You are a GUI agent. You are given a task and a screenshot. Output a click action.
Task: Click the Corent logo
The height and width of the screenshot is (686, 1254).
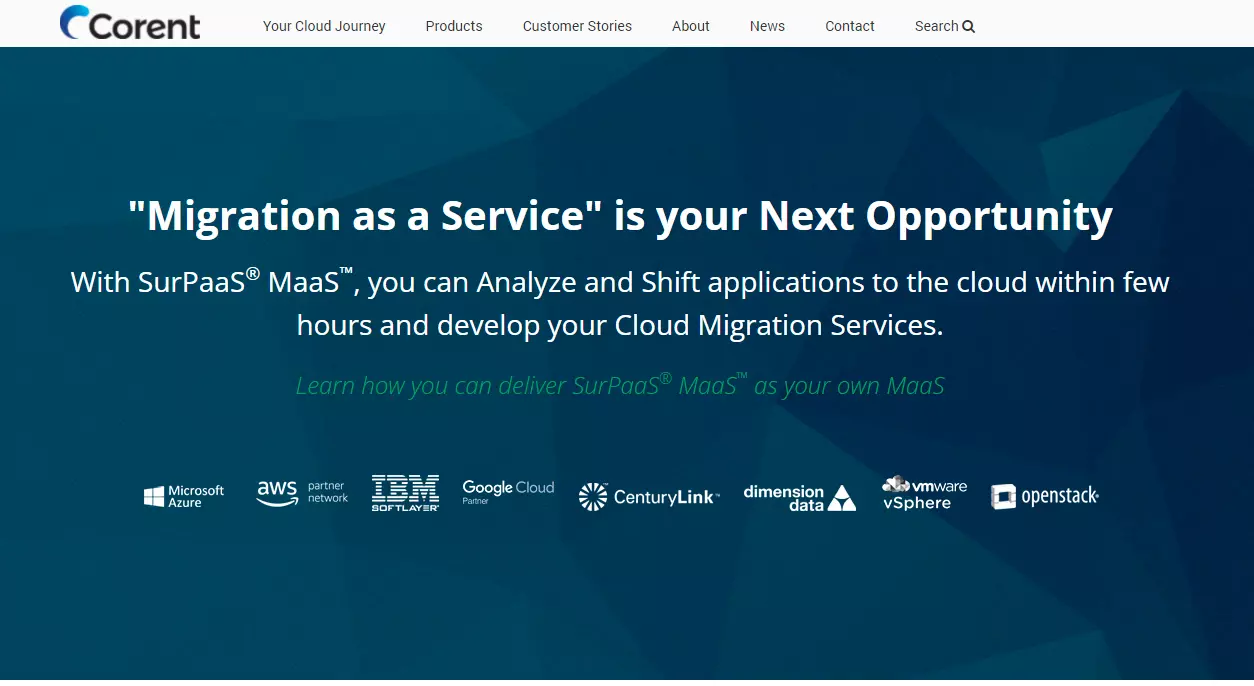tap(129, 23)
